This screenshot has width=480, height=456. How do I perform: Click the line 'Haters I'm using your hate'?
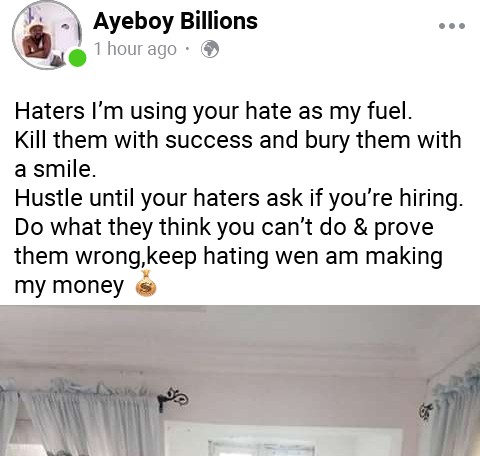coord(214,111)
